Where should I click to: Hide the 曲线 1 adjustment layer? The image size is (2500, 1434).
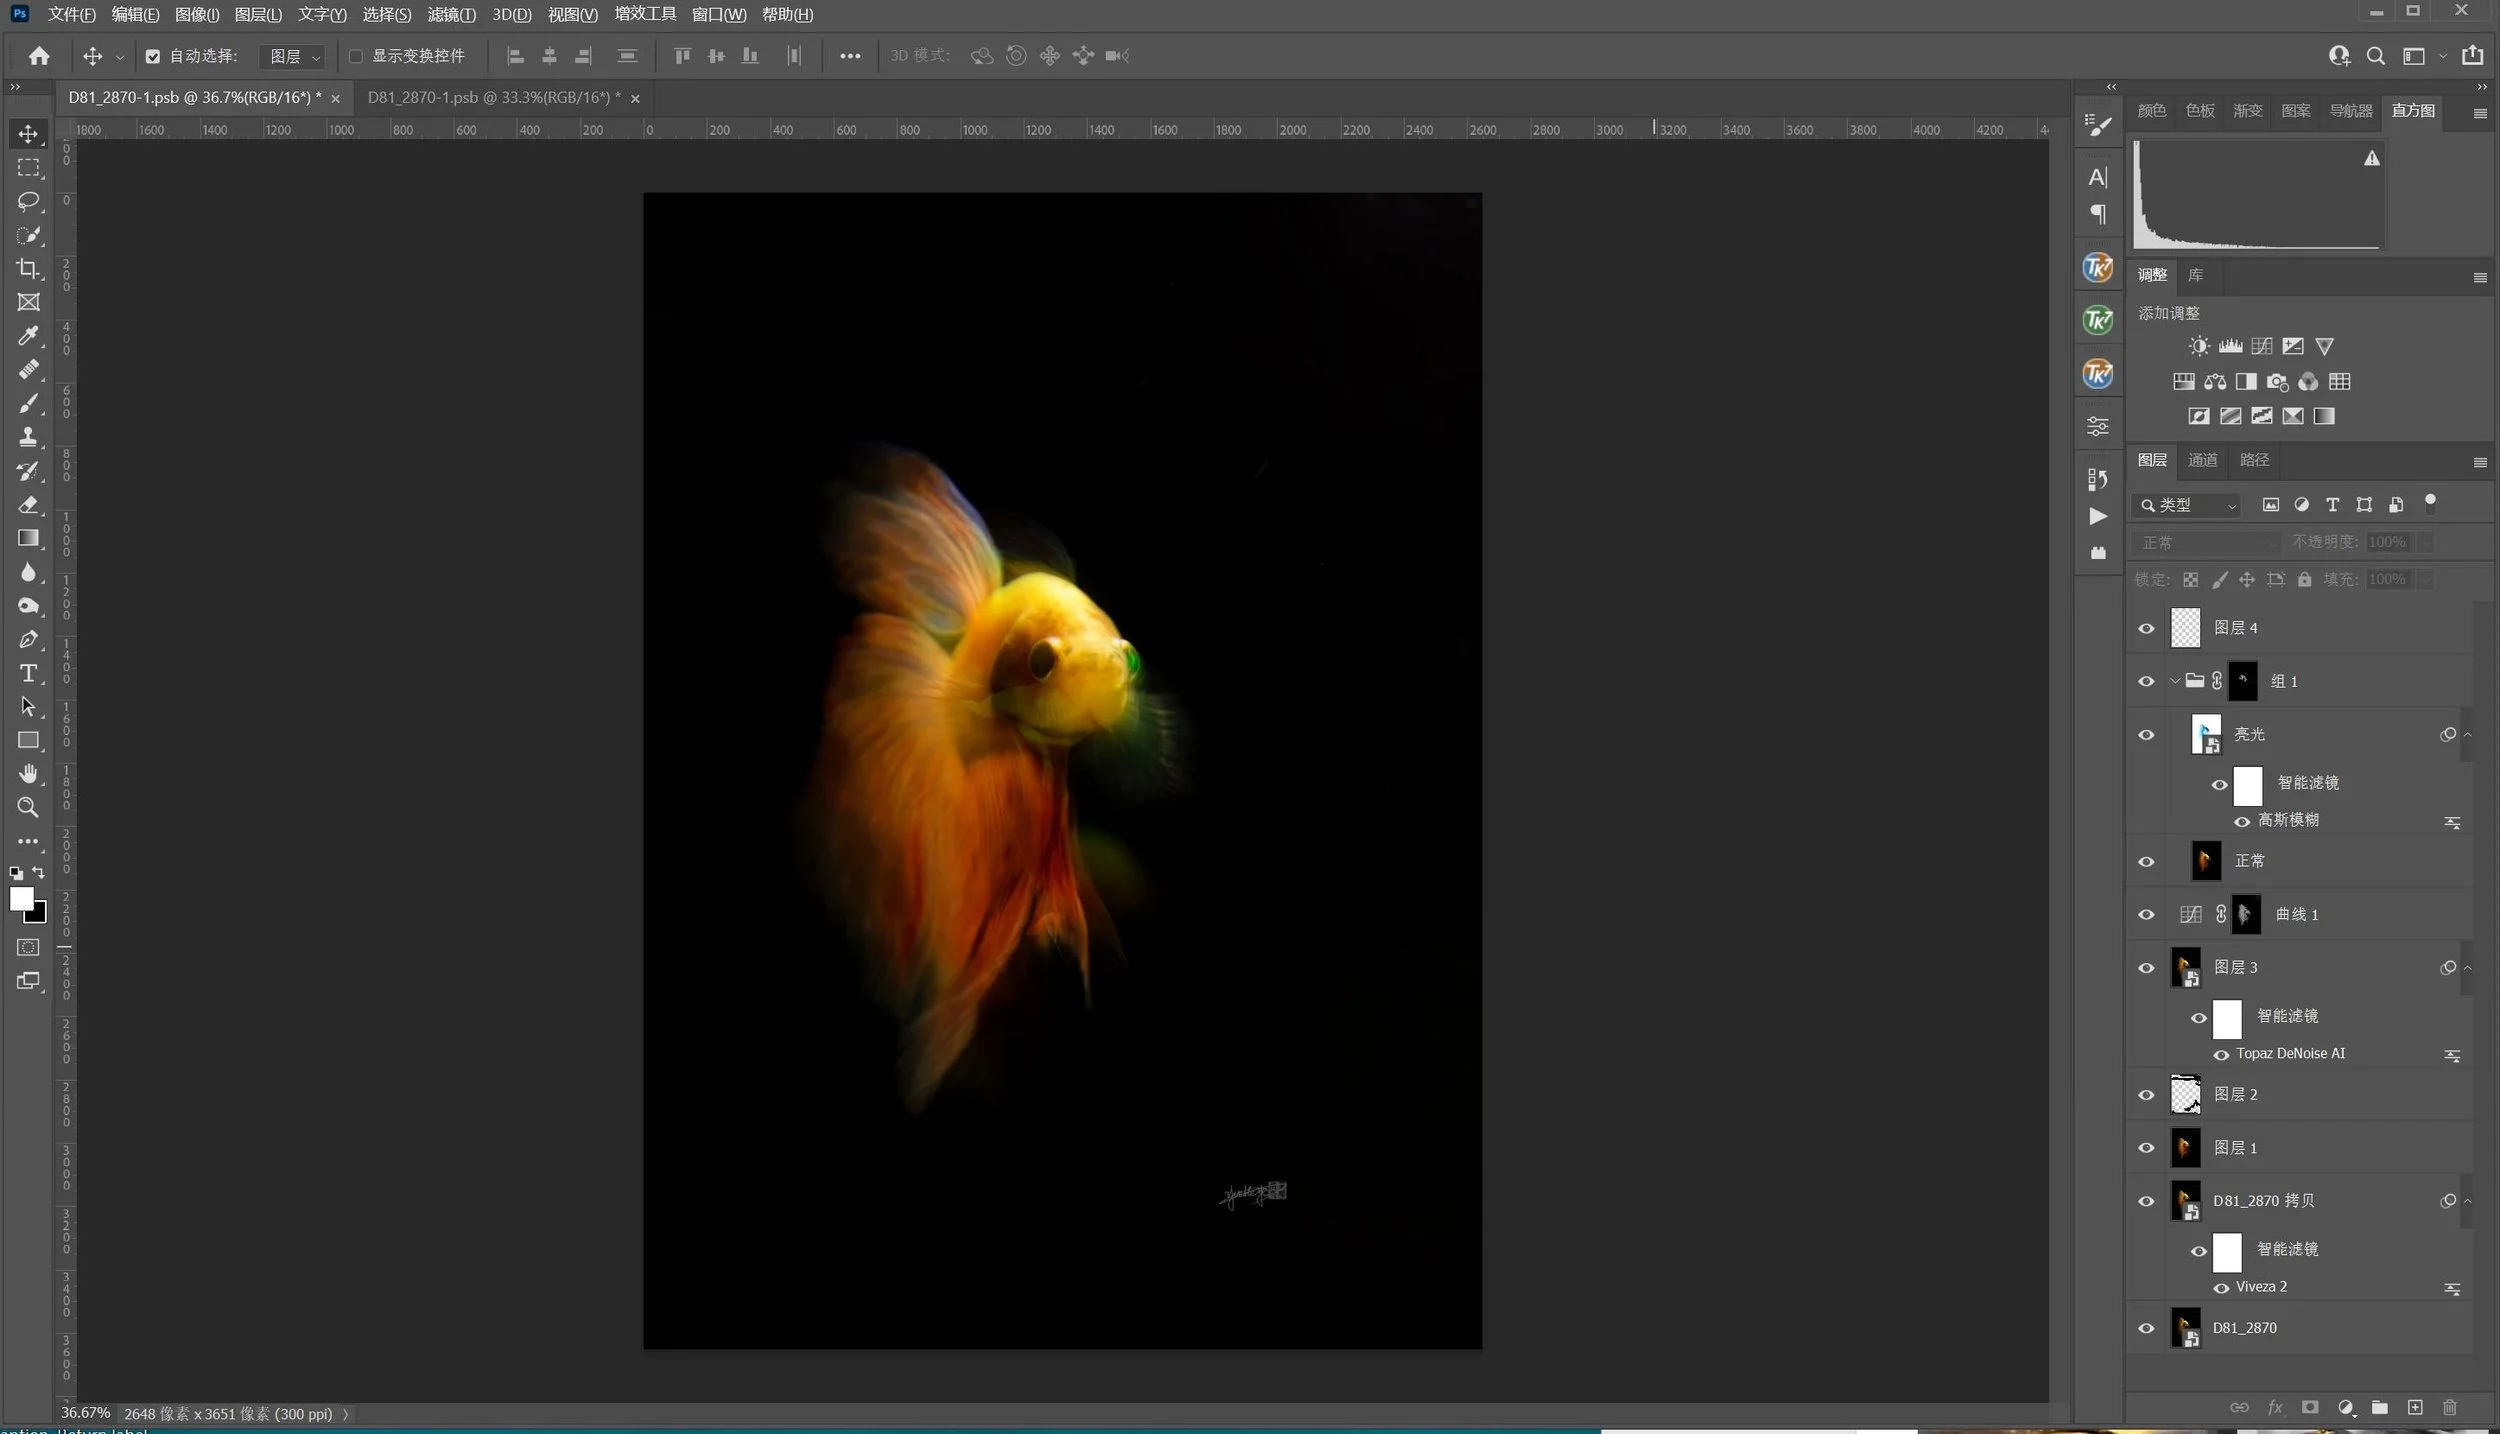point(2146,914)
